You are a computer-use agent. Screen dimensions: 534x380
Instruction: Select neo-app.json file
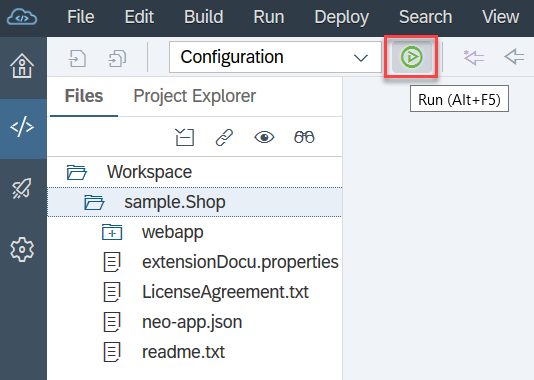pyautogui.click(x=192, y=322)
